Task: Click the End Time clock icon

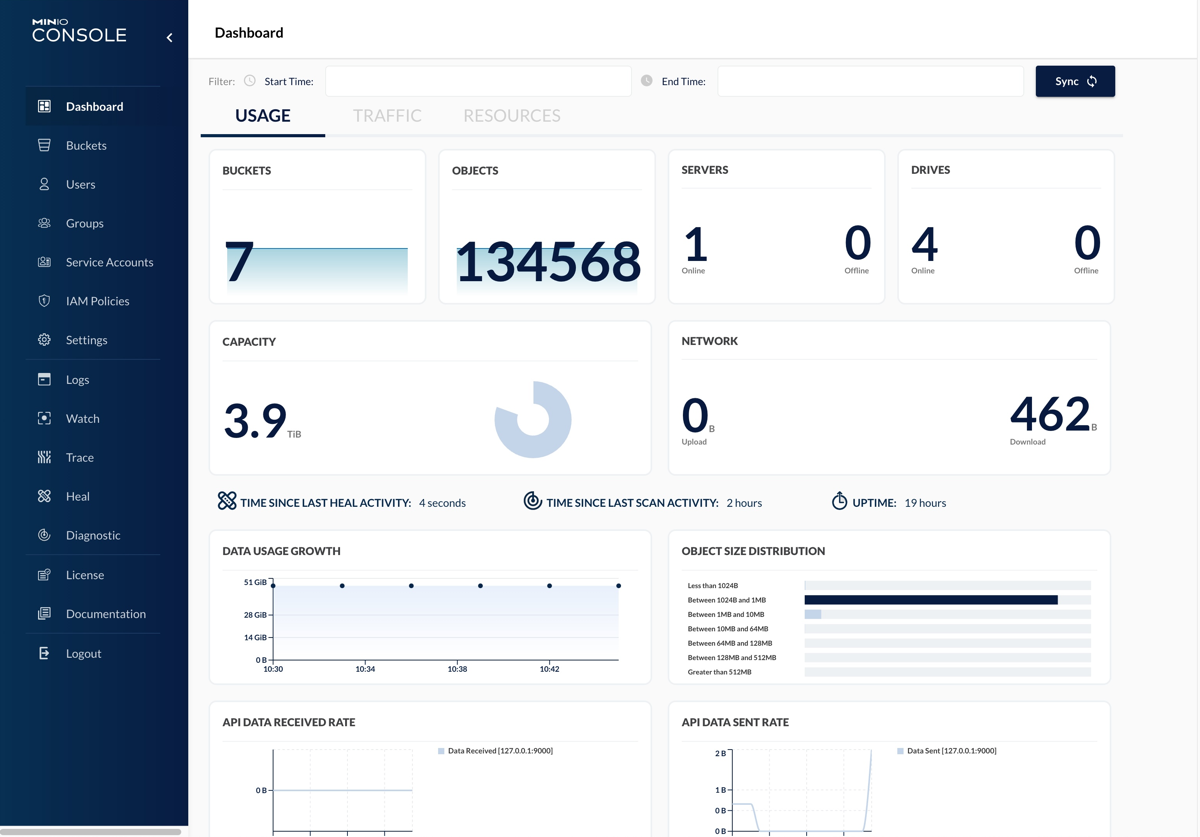Action: point(647,81)
